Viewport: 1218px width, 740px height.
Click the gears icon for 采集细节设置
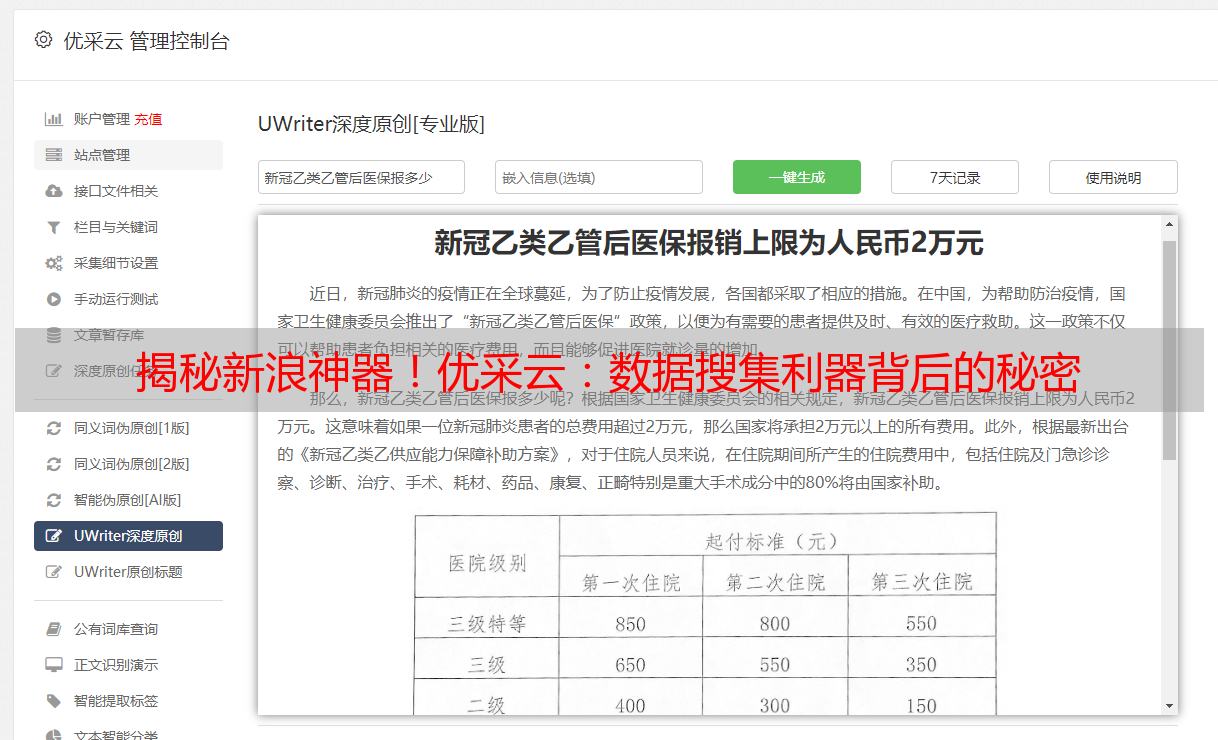(x=54, y=263)
